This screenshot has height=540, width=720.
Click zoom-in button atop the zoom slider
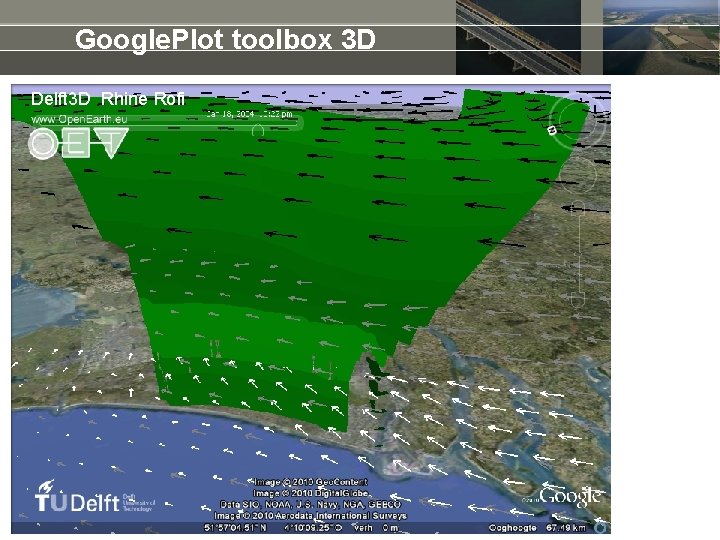pyautogui.click(x=579, y=208)
